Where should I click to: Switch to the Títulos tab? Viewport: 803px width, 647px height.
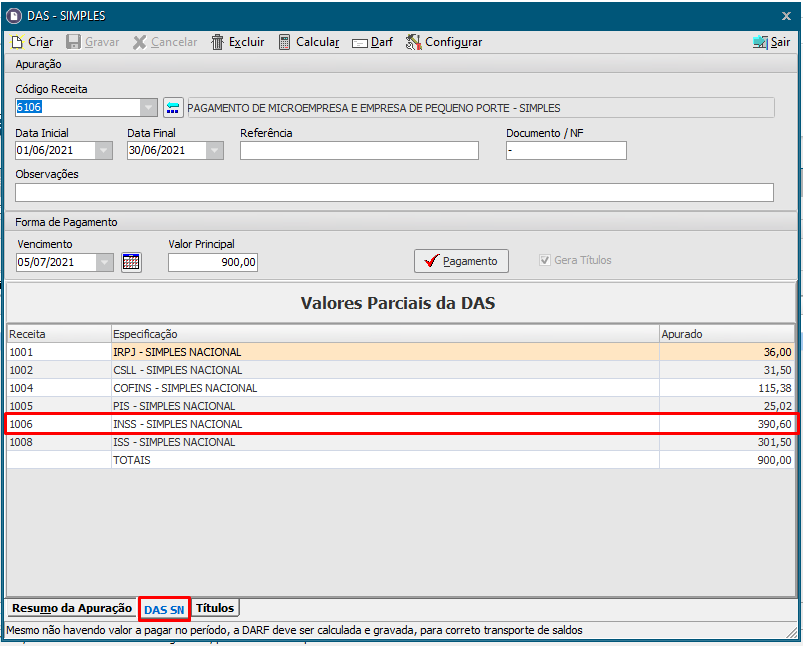[x=215, y=608]
